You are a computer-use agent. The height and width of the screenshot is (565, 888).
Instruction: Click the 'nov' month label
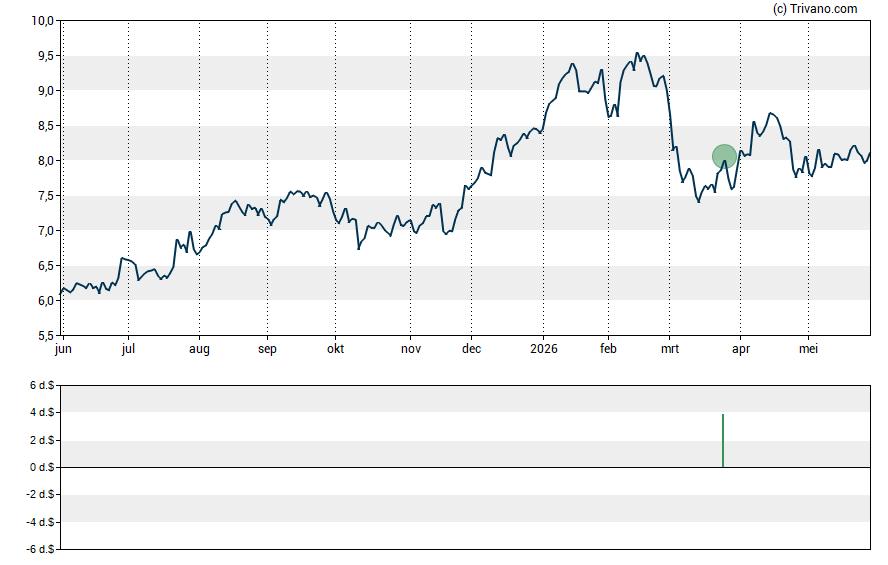(411, 349)
